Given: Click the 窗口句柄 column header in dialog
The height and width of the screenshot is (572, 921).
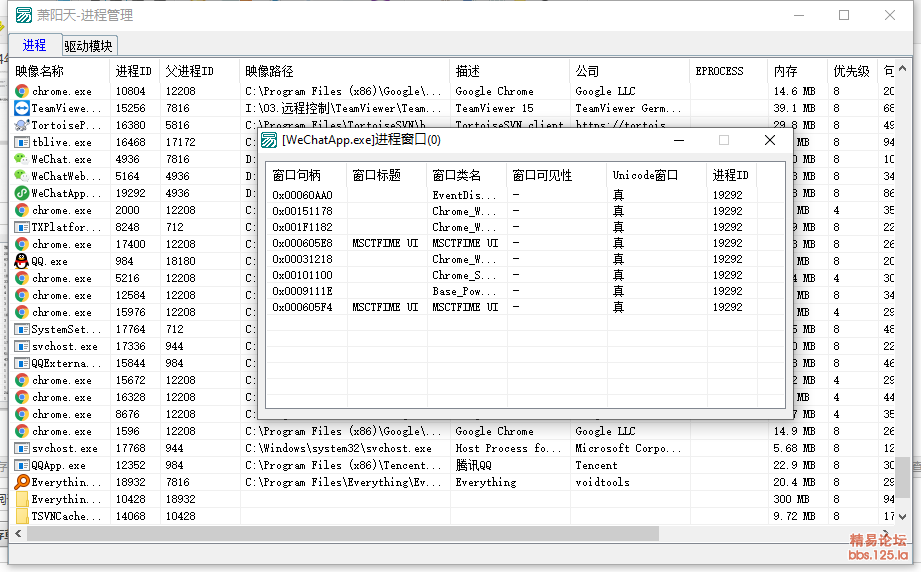Looking at the screenshot, I should click(296, 175).
